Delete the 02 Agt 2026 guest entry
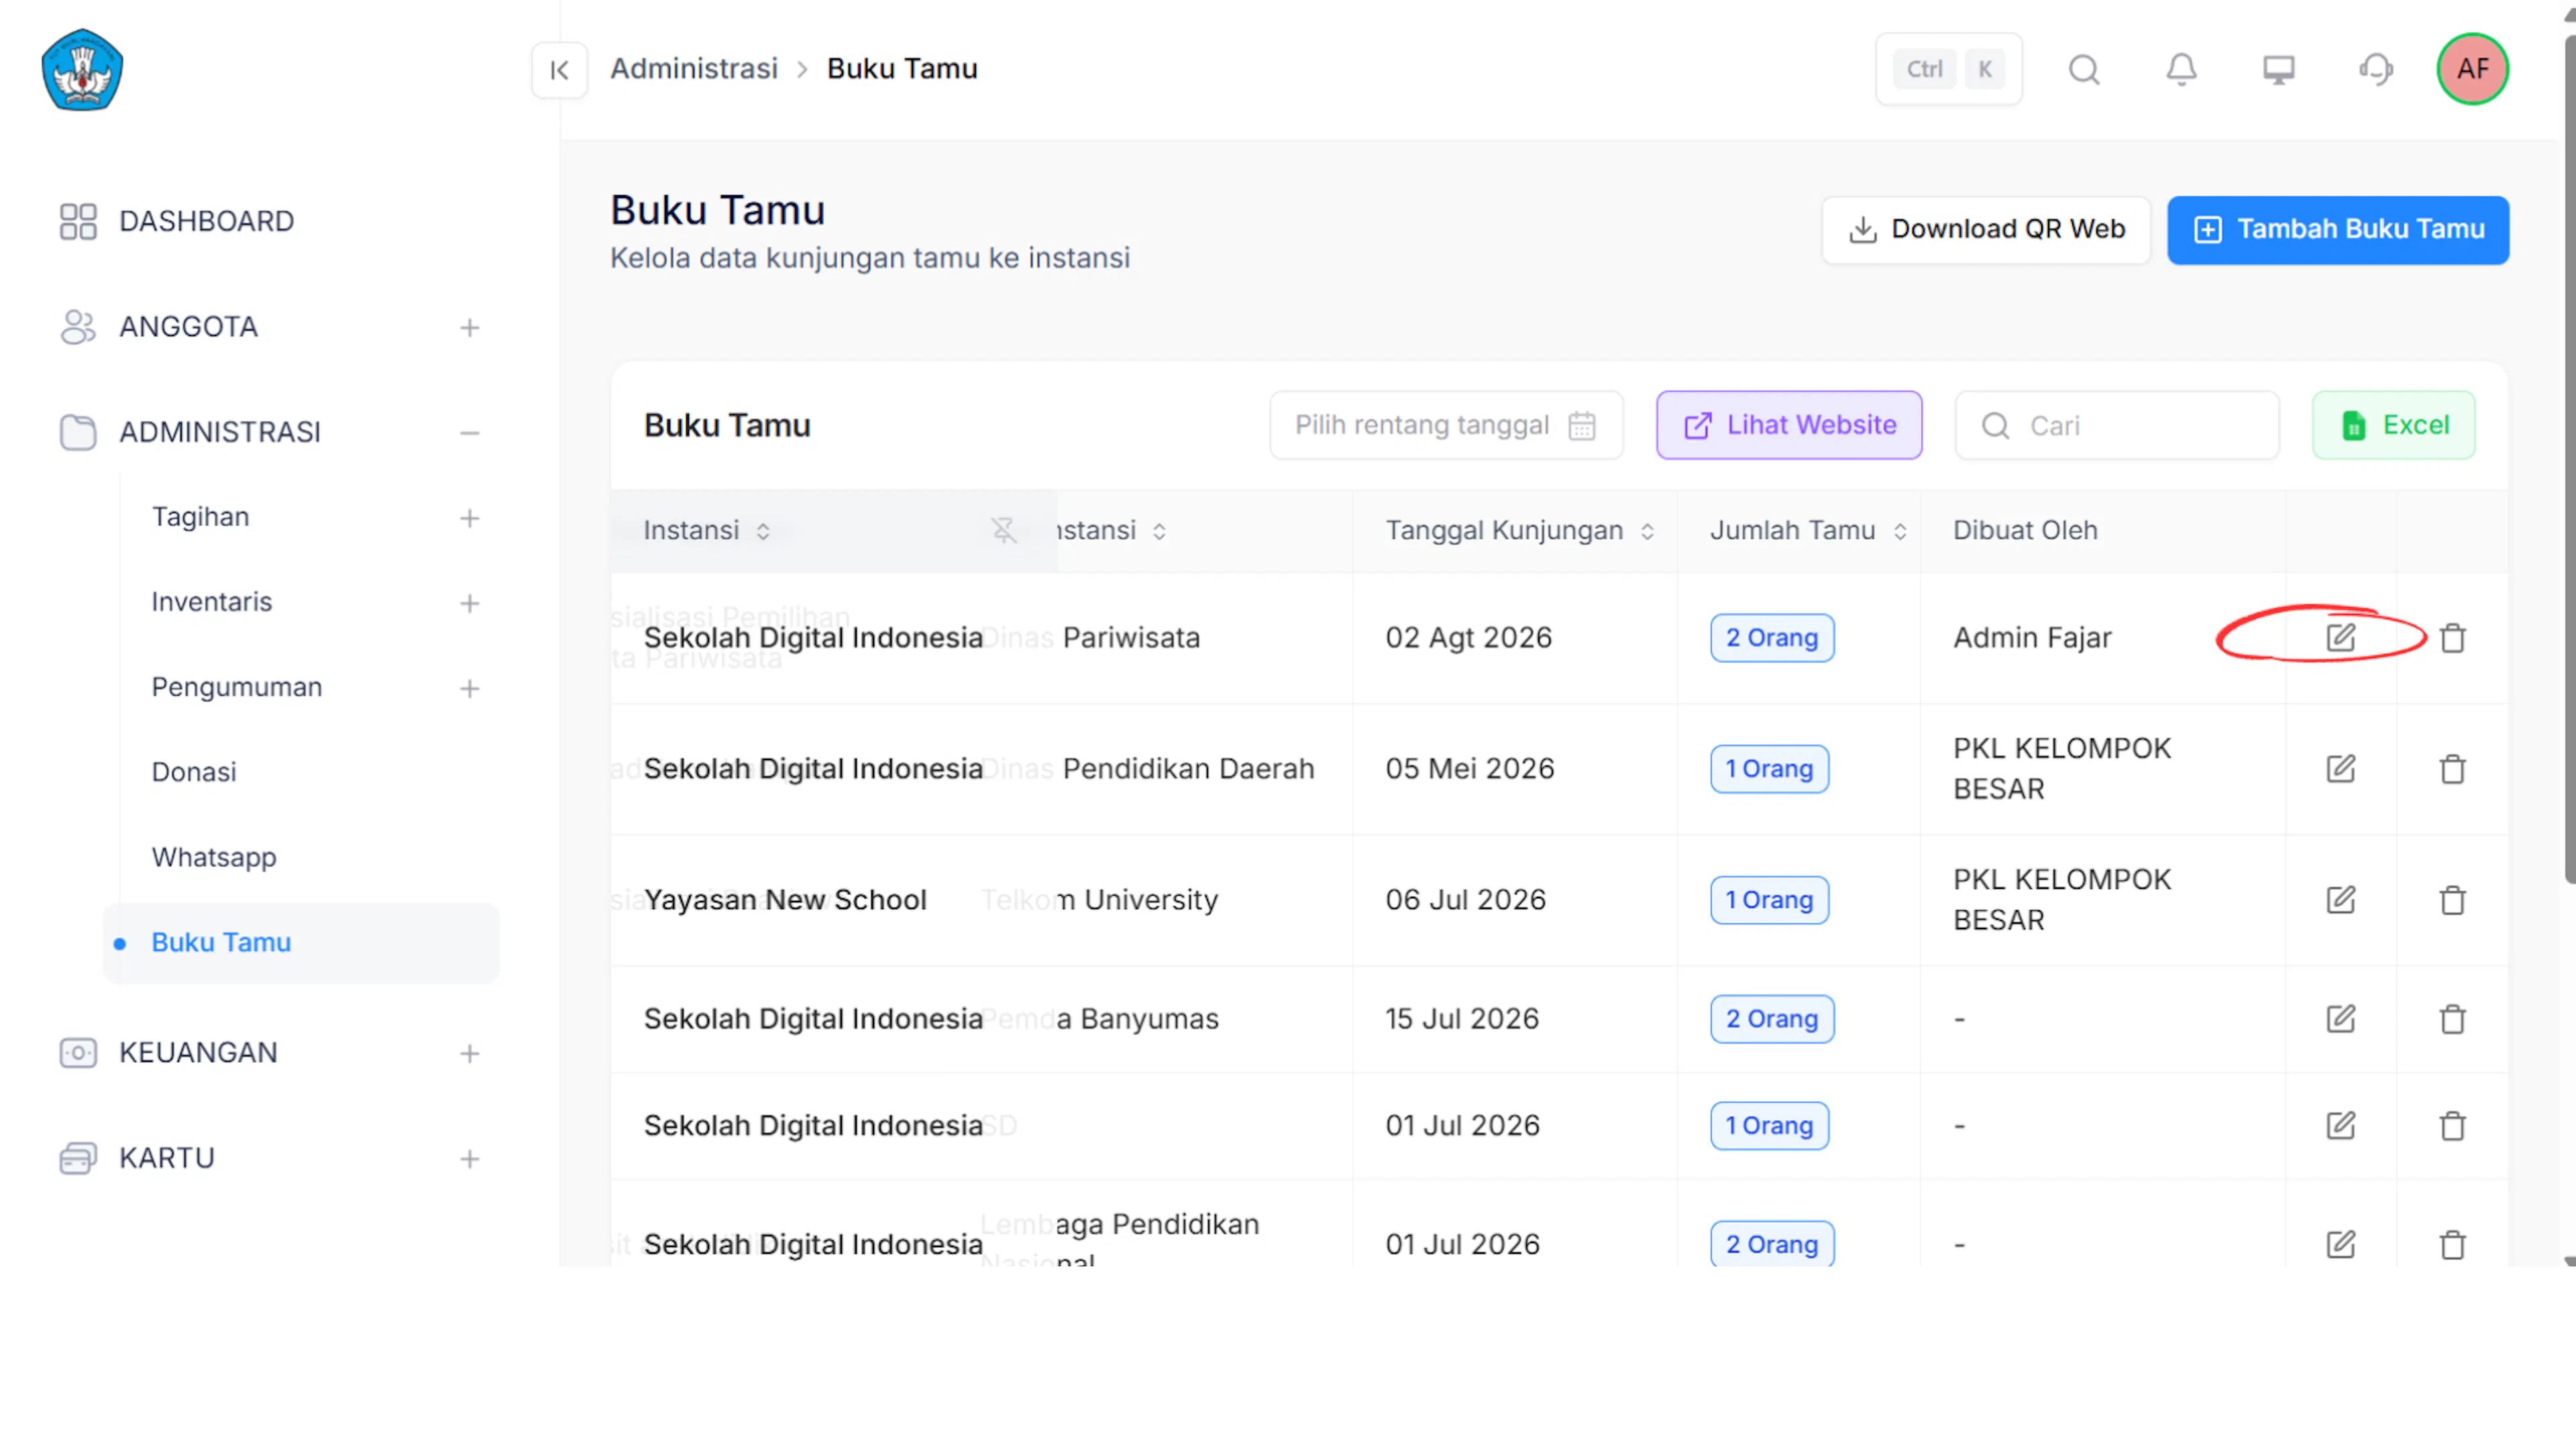 point(2452,638)
